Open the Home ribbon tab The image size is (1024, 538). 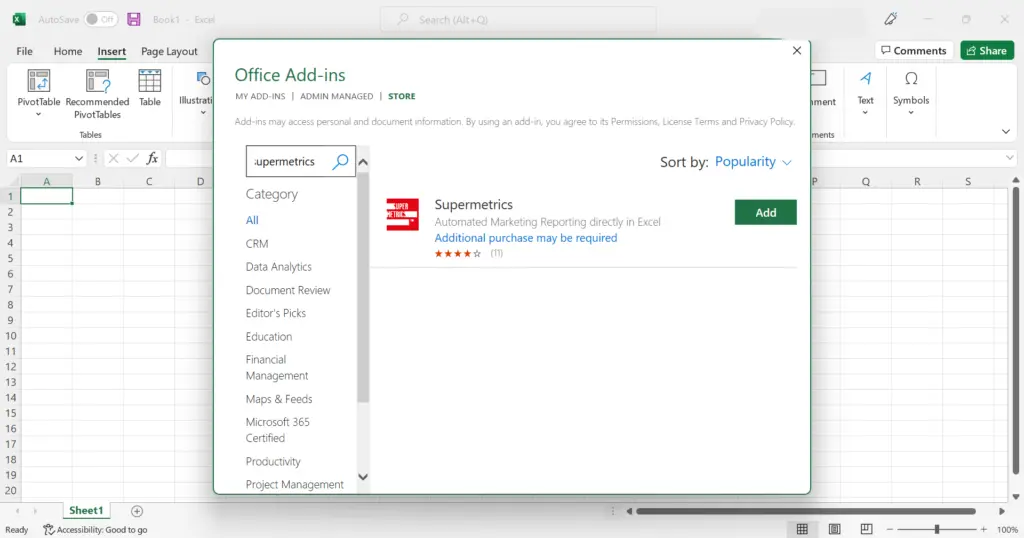[68, 51]
